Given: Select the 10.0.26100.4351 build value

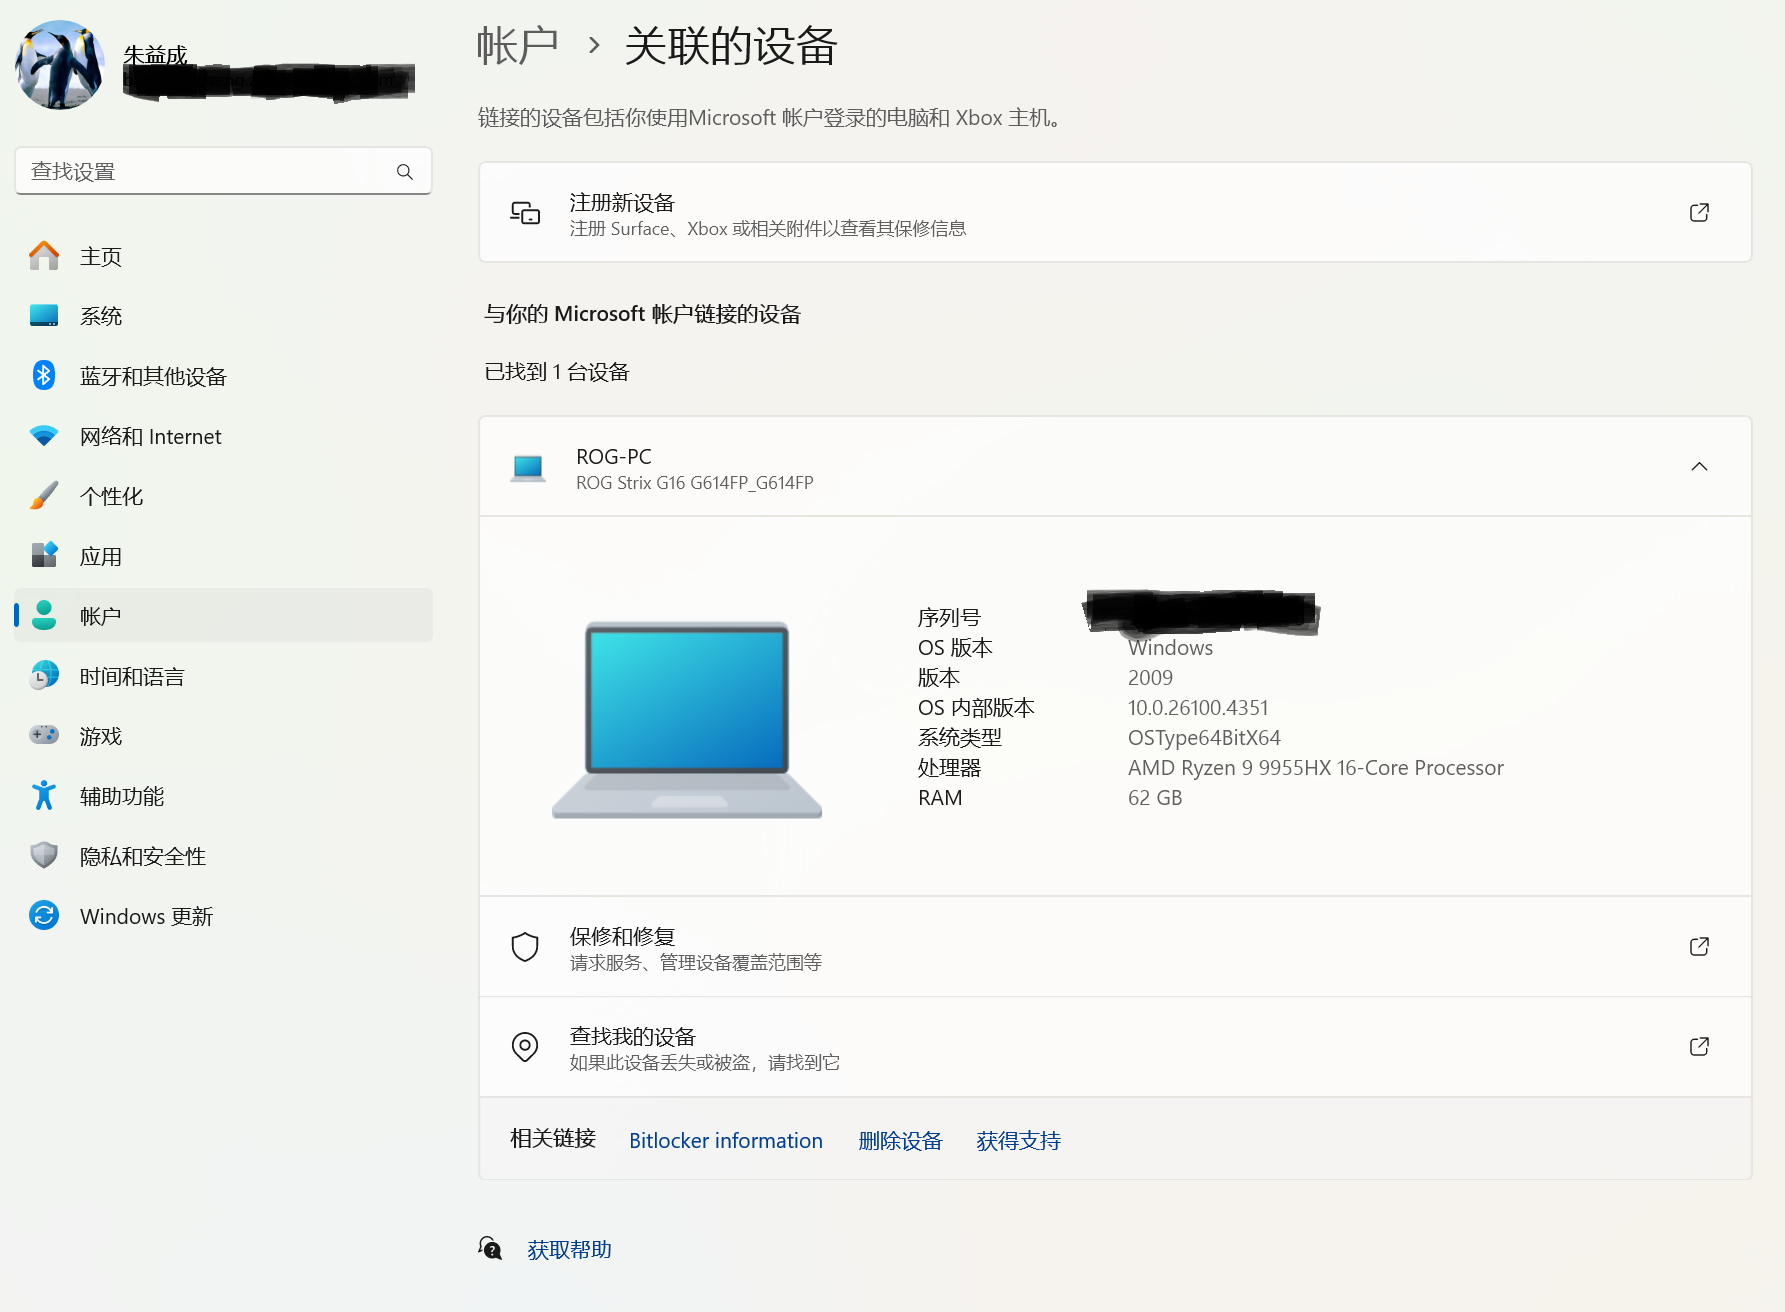Looking at the screenshot, I should pos(1198,708).
